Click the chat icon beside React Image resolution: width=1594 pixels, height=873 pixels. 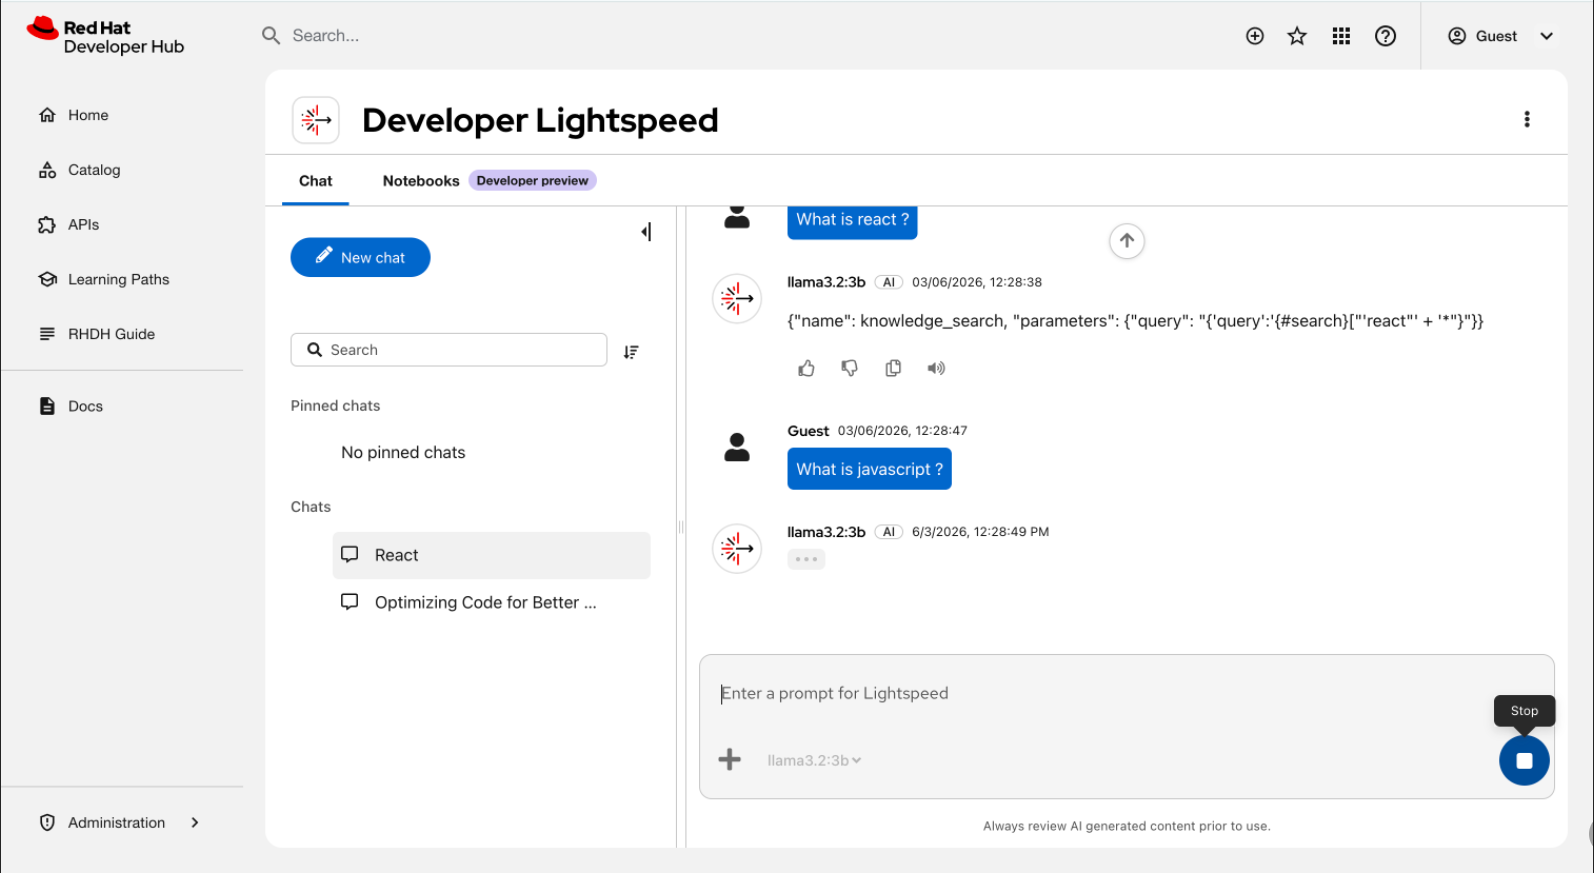coord(349,554)
